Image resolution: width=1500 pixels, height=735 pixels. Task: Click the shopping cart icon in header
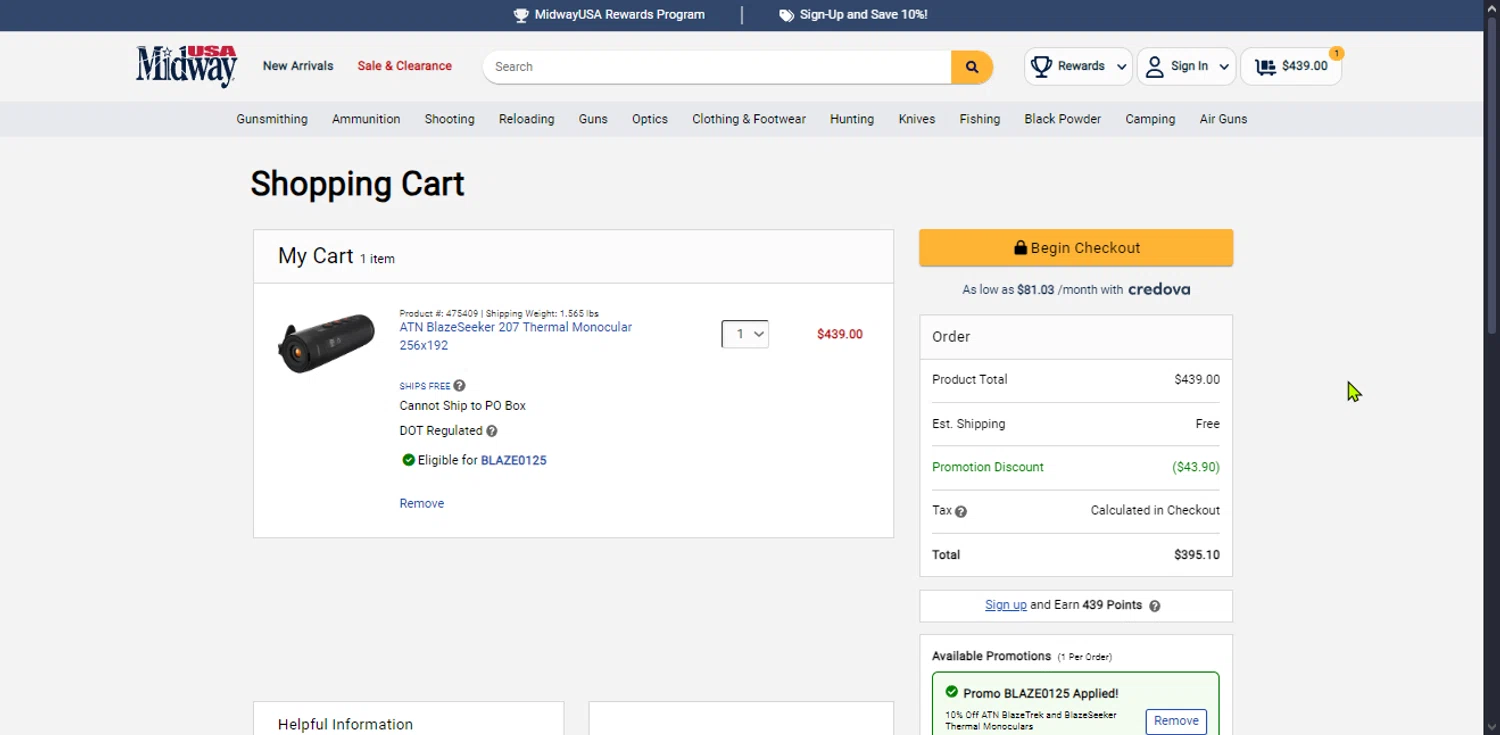pos(1266,67)
